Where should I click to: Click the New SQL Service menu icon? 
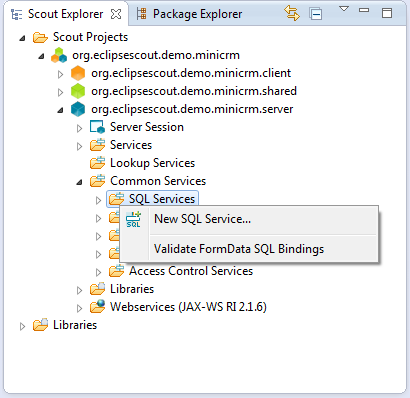[x=133, y=219]
